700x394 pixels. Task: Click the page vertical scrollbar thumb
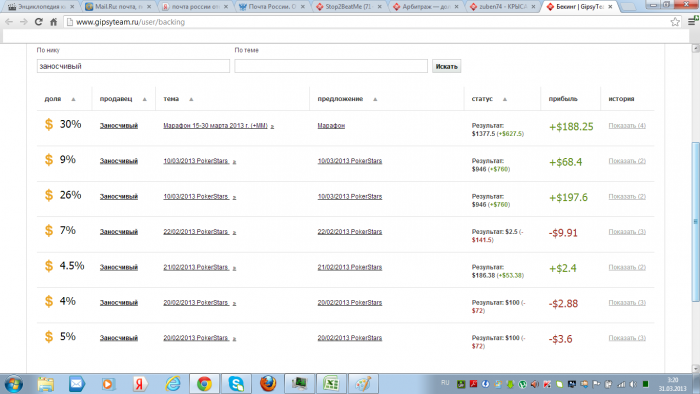(x=695, y=222)
